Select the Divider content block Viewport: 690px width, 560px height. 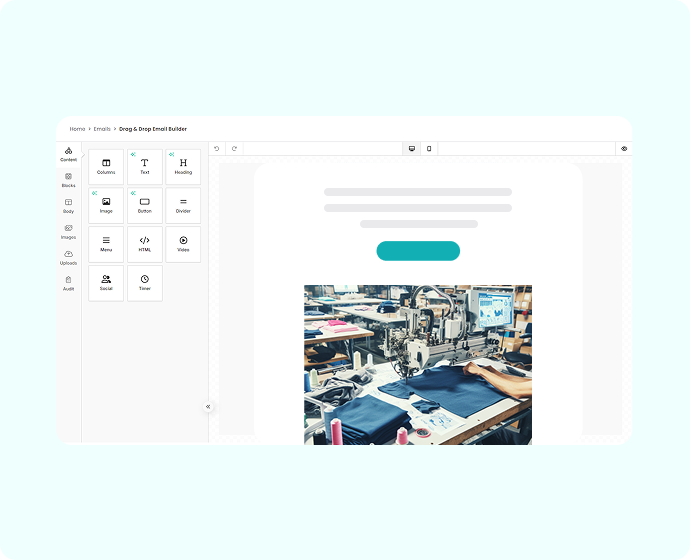tap(183, 205)
